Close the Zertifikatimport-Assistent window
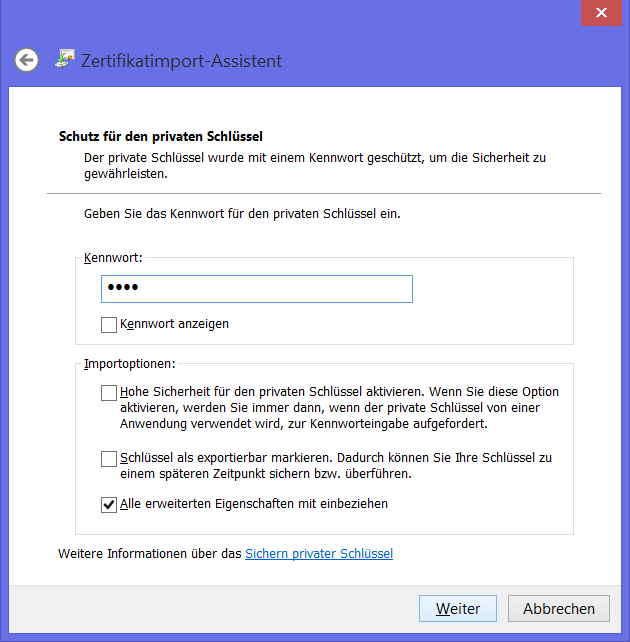Screen dimensions: 630x642 click(601, 13)
